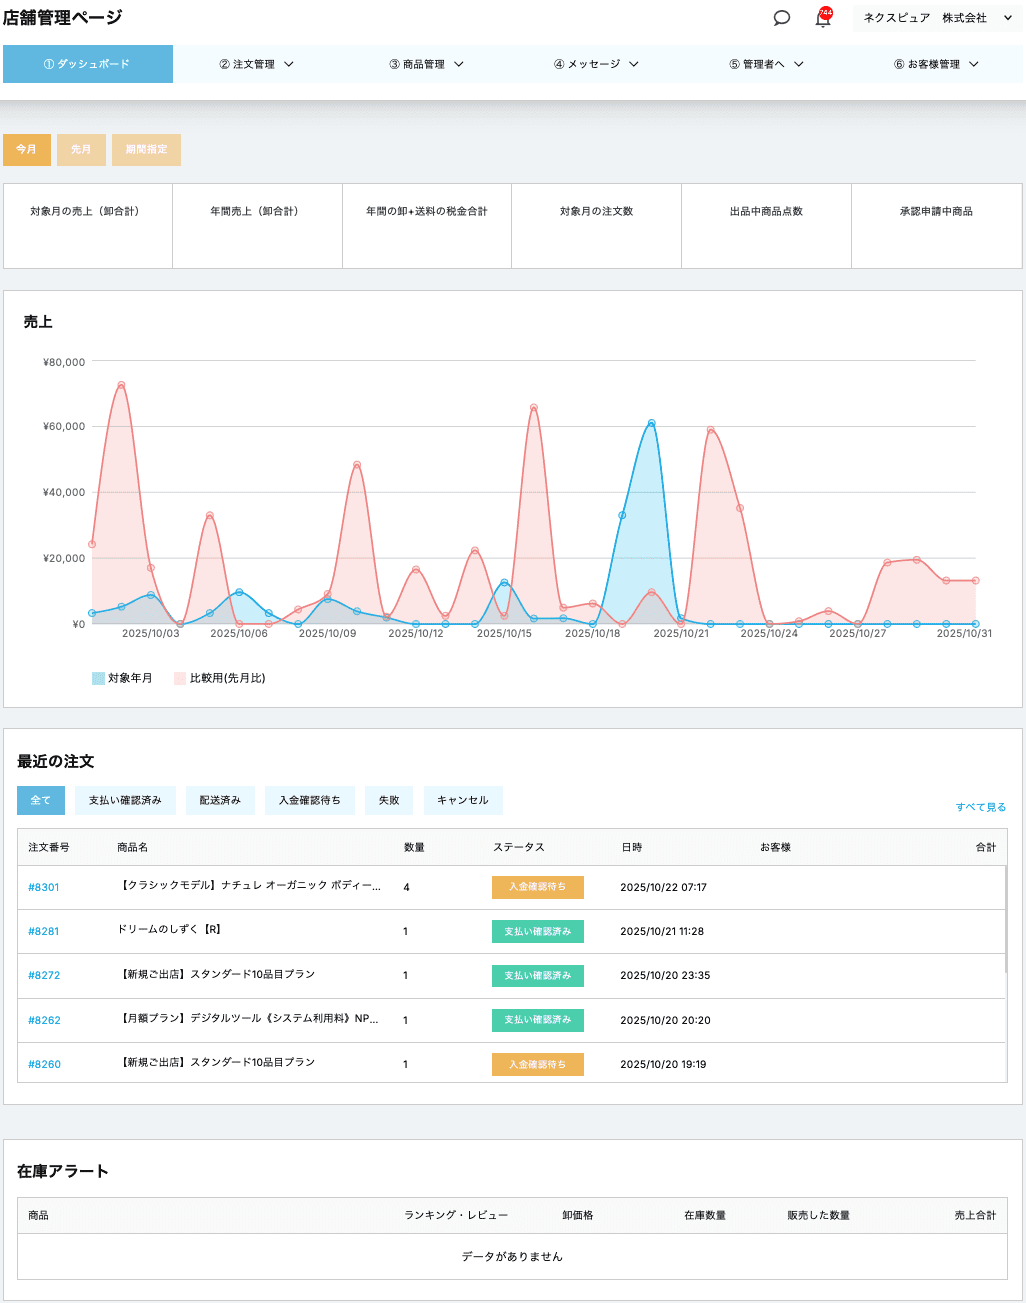
Task: Select the ① ダッシュボード tab
Action: [88, 64]
